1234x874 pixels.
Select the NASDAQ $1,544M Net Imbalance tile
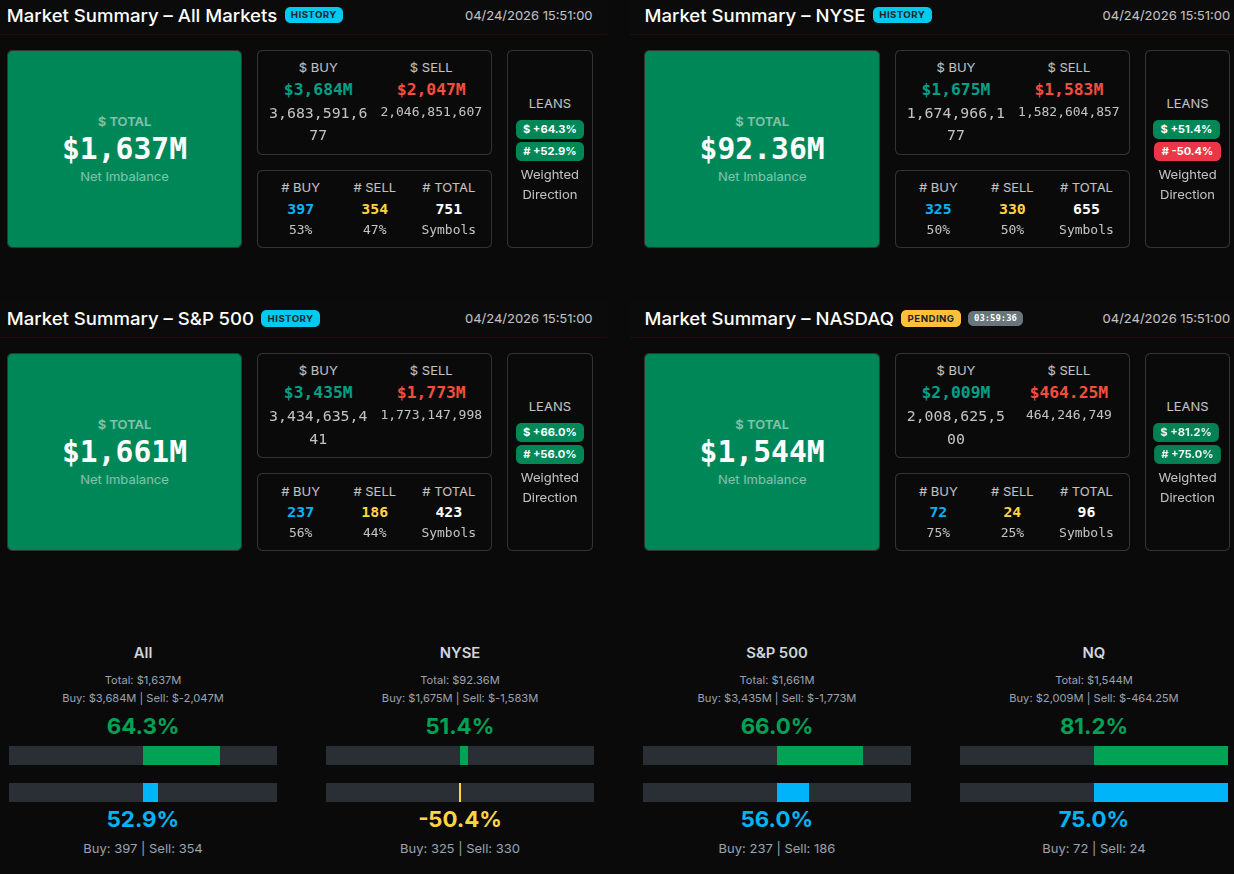click(x=761, y=452)
